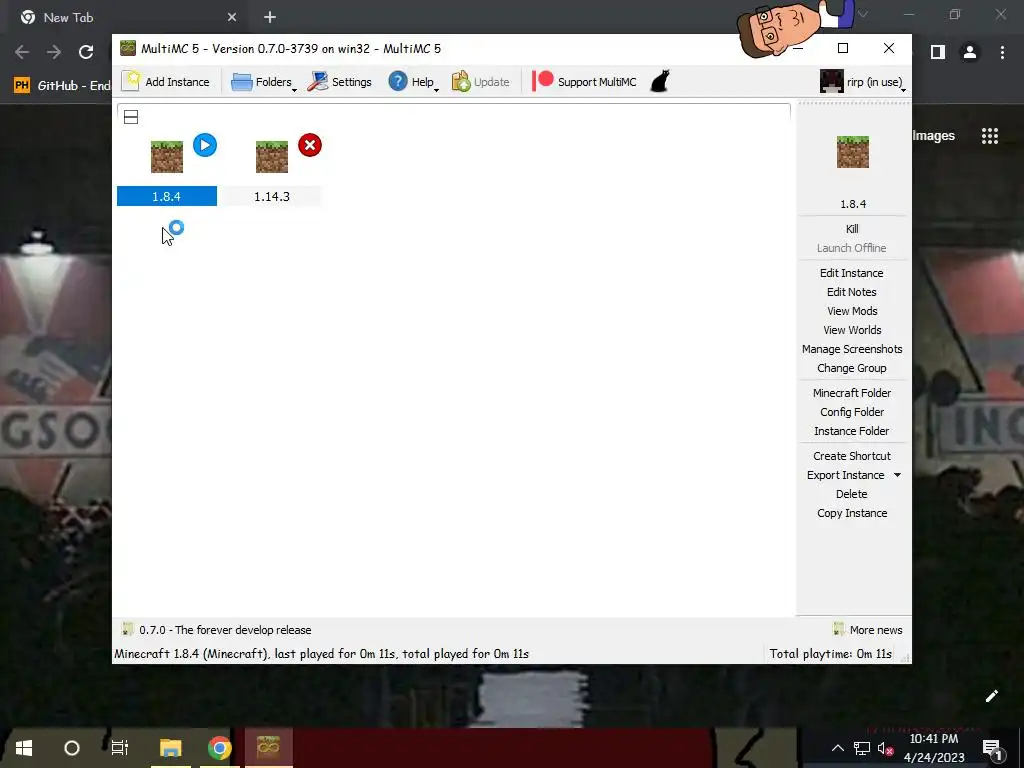This screenshot has width=1024, height=768.
Task: Click Chrome's forward arrow
Action: click(54, 52)
